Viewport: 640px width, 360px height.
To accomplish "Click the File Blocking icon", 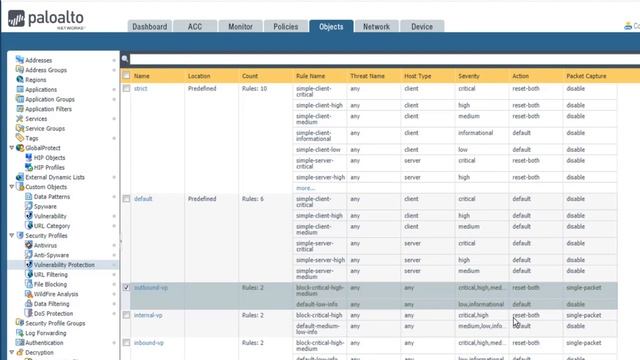I will click(x=29, y=284).
